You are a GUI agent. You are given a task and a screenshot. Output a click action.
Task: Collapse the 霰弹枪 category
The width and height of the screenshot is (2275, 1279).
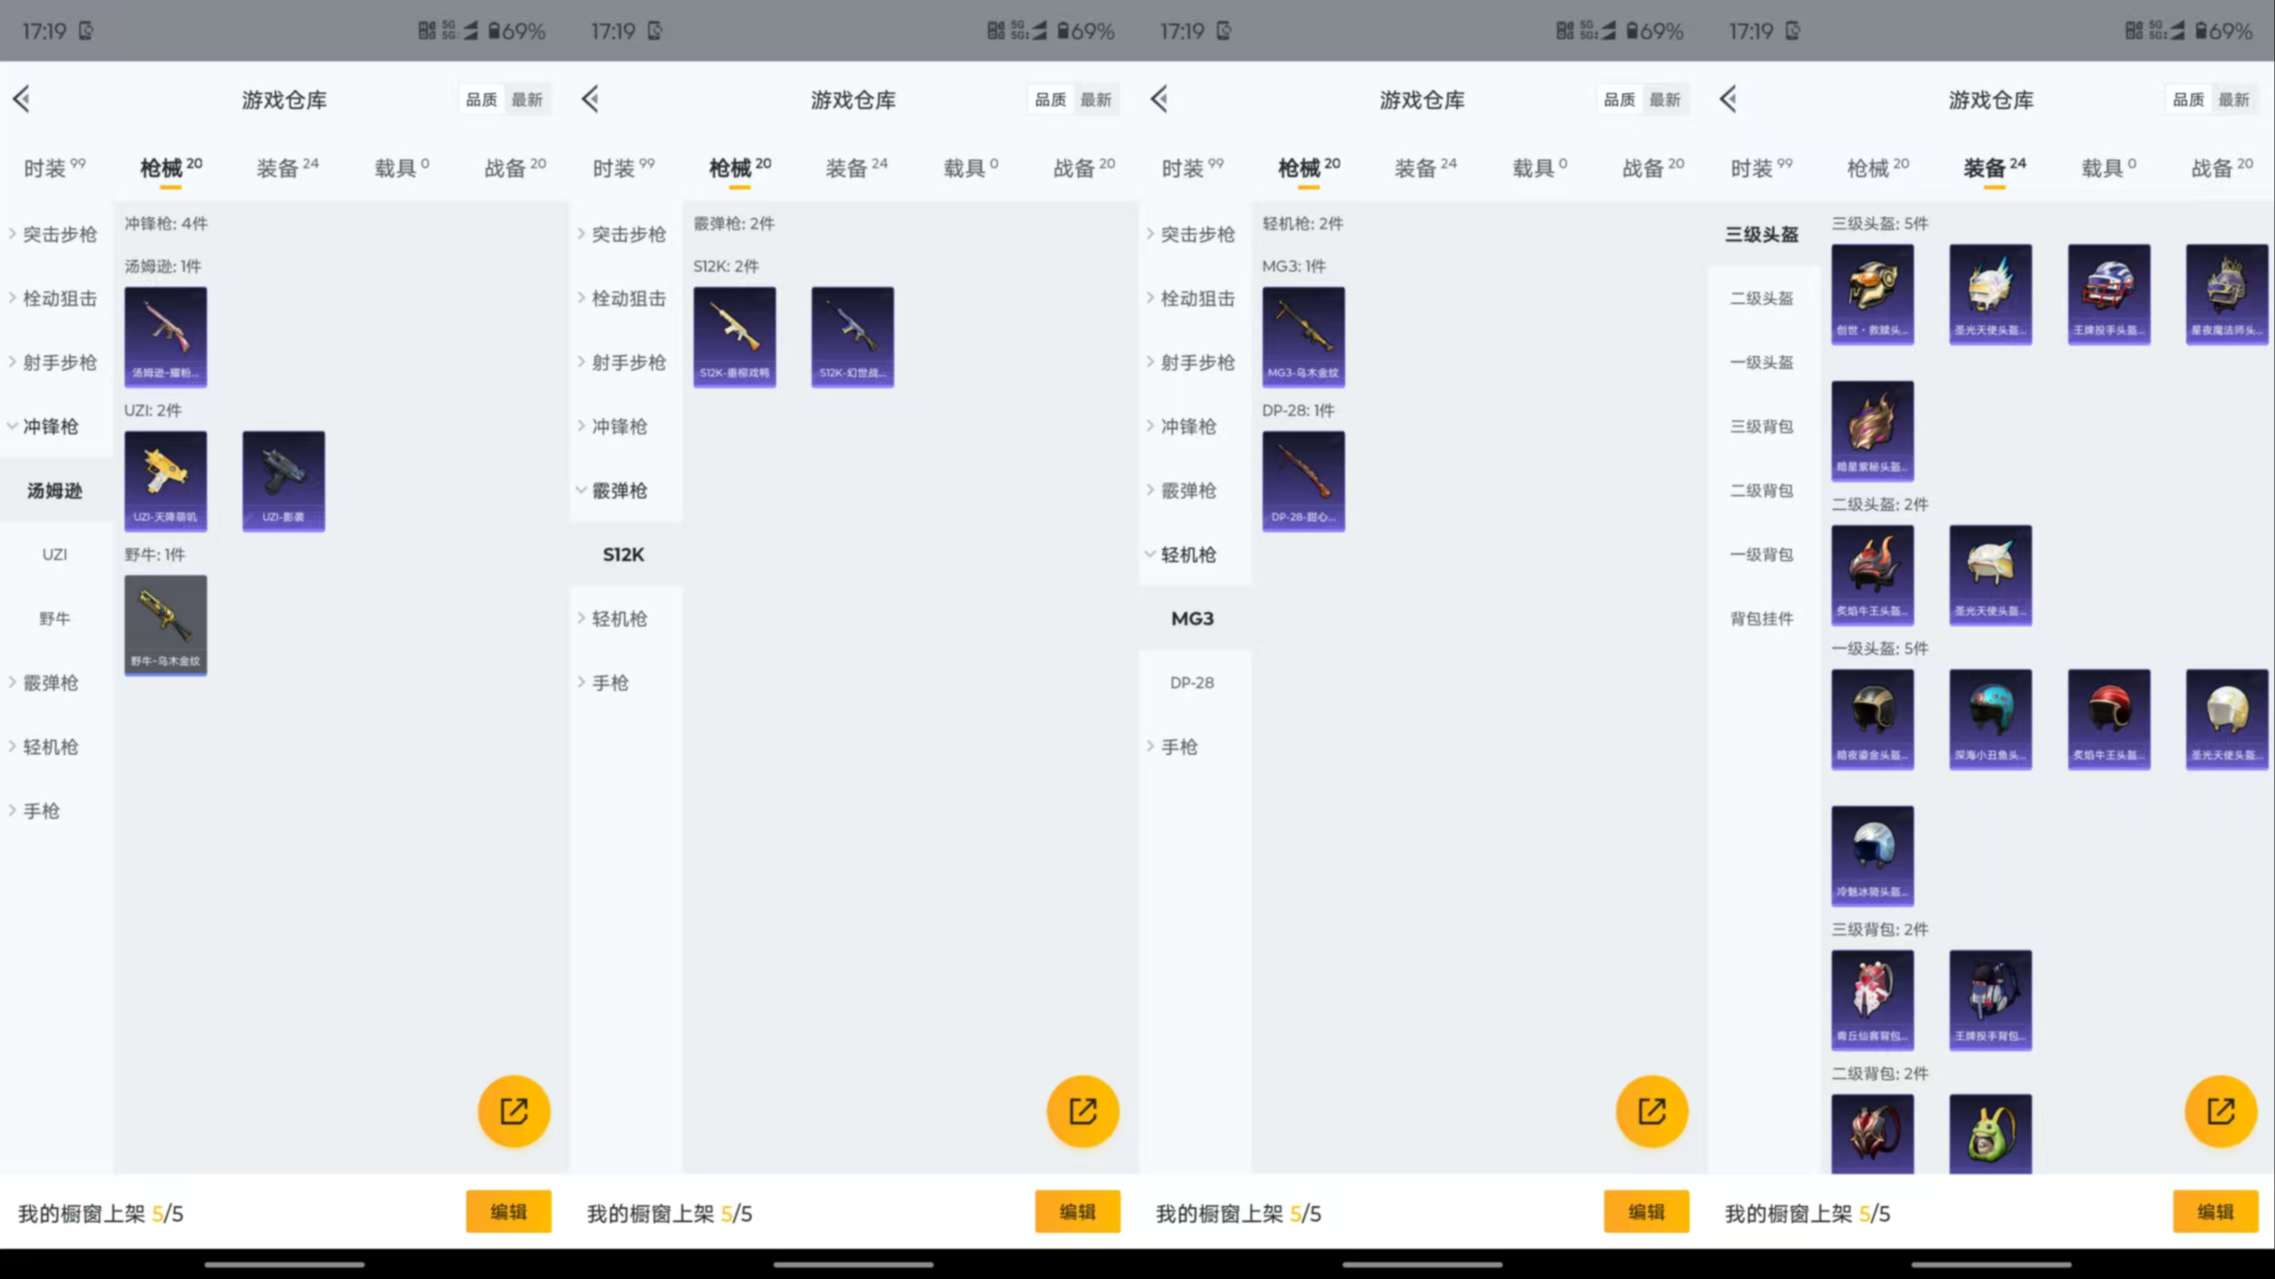622,490
